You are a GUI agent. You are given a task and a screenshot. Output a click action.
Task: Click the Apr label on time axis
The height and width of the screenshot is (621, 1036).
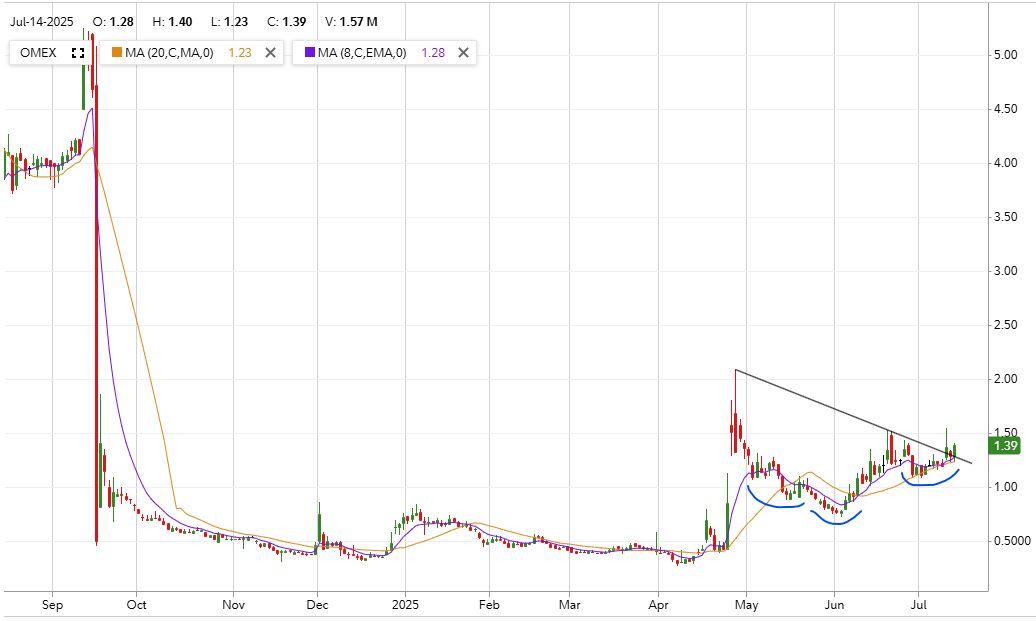[659, 604]
